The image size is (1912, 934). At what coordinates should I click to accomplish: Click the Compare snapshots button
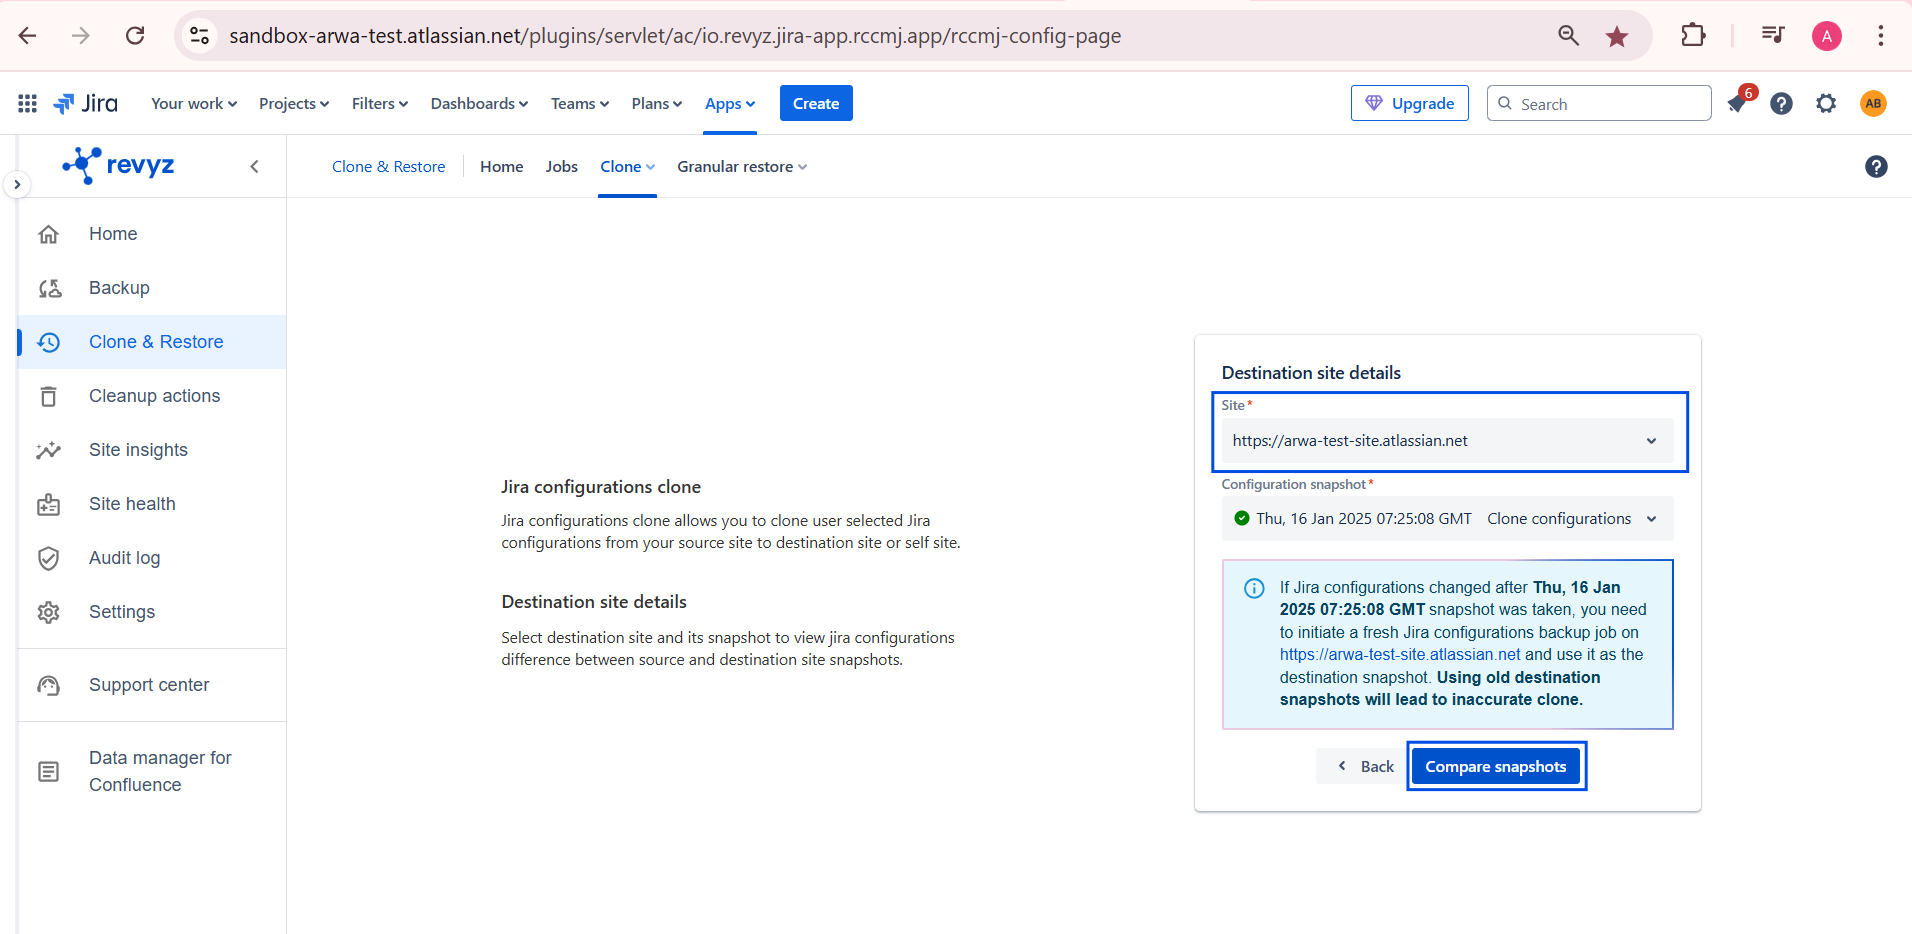click(1495, 767)
